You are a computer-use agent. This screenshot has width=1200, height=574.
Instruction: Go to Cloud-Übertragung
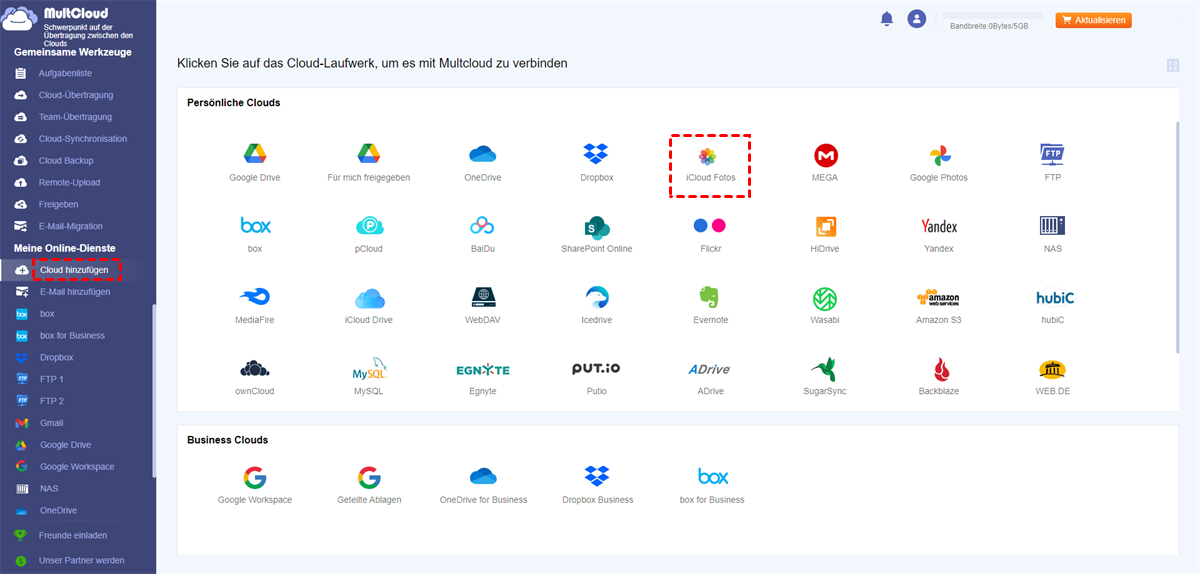click(77, 95)
